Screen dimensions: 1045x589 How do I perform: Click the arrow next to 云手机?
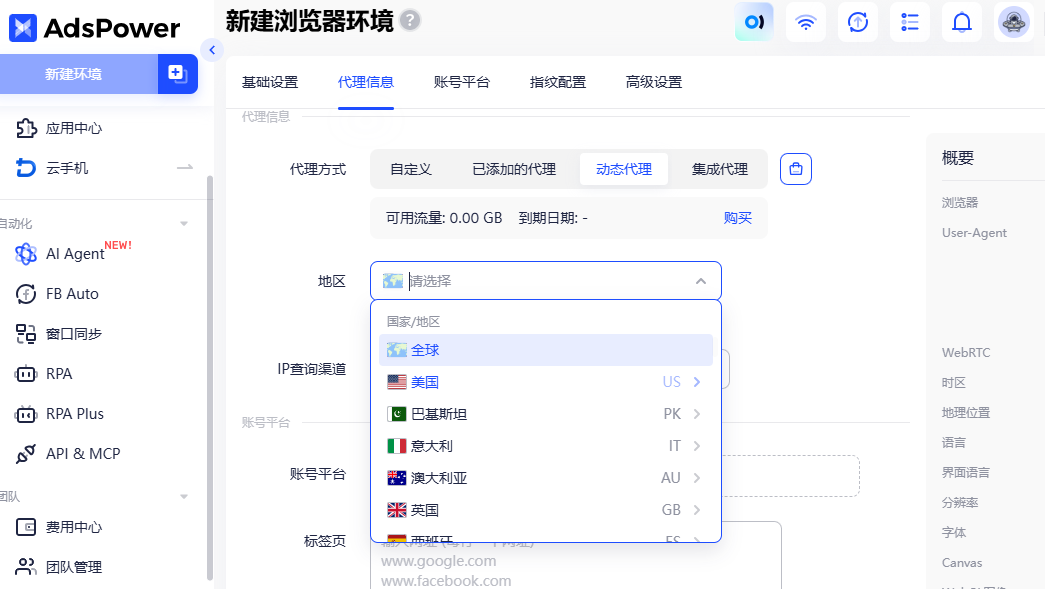pyautogui.click(x=185, y=167)
